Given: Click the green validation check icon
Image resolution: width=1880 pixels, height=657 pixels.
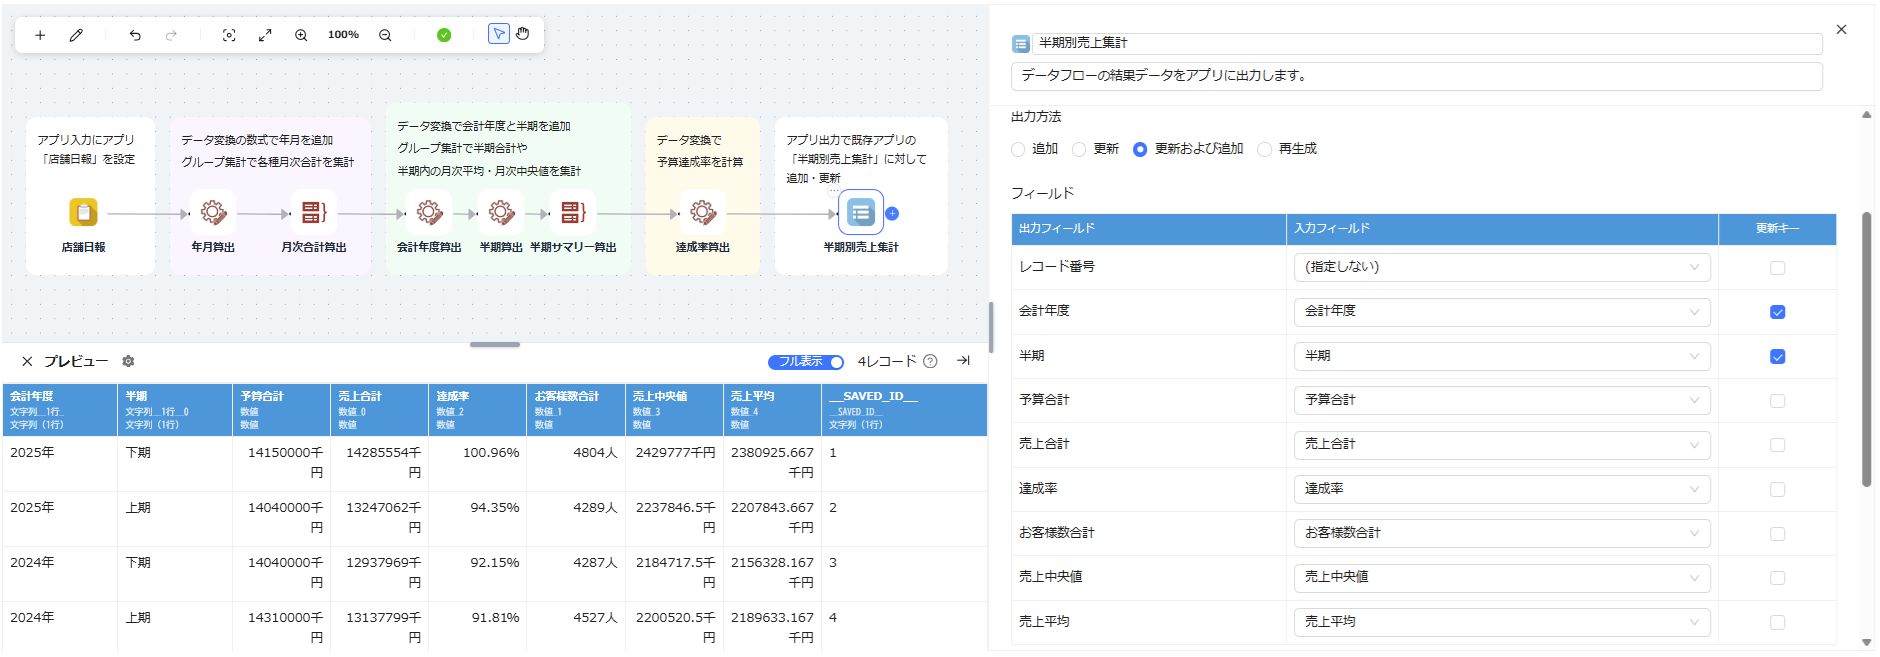Looking at the screenshot, I should pyautogui.click(x=444, y=35).
